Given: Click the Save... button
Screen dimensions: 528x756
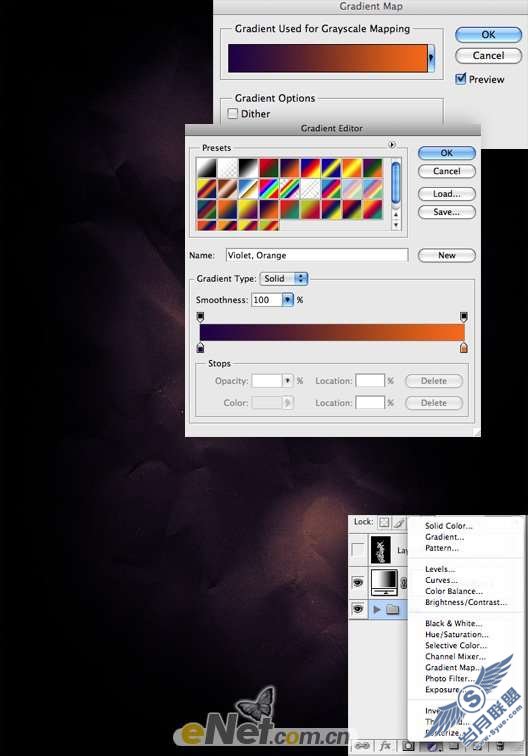Looking at the screenshot, I should 447,212.
